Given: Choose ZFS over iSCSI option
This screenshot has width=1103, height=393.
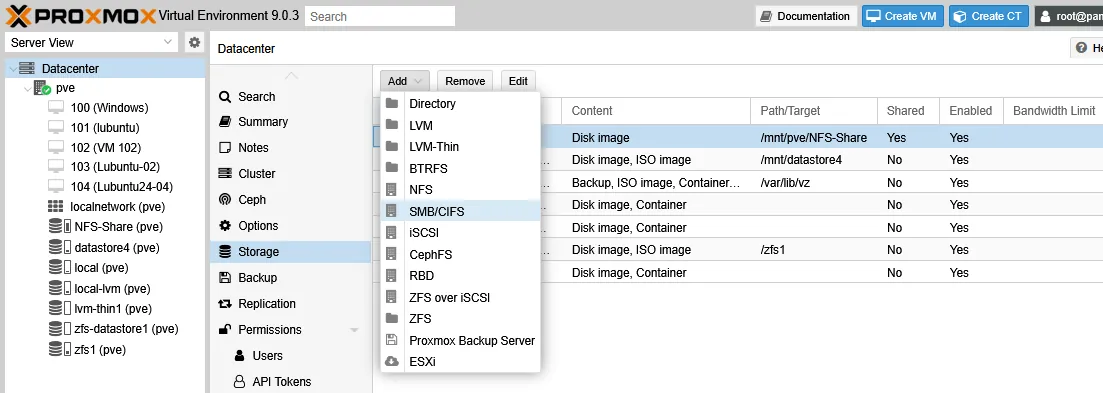Looking at the screenshot, I should (460, 297).
